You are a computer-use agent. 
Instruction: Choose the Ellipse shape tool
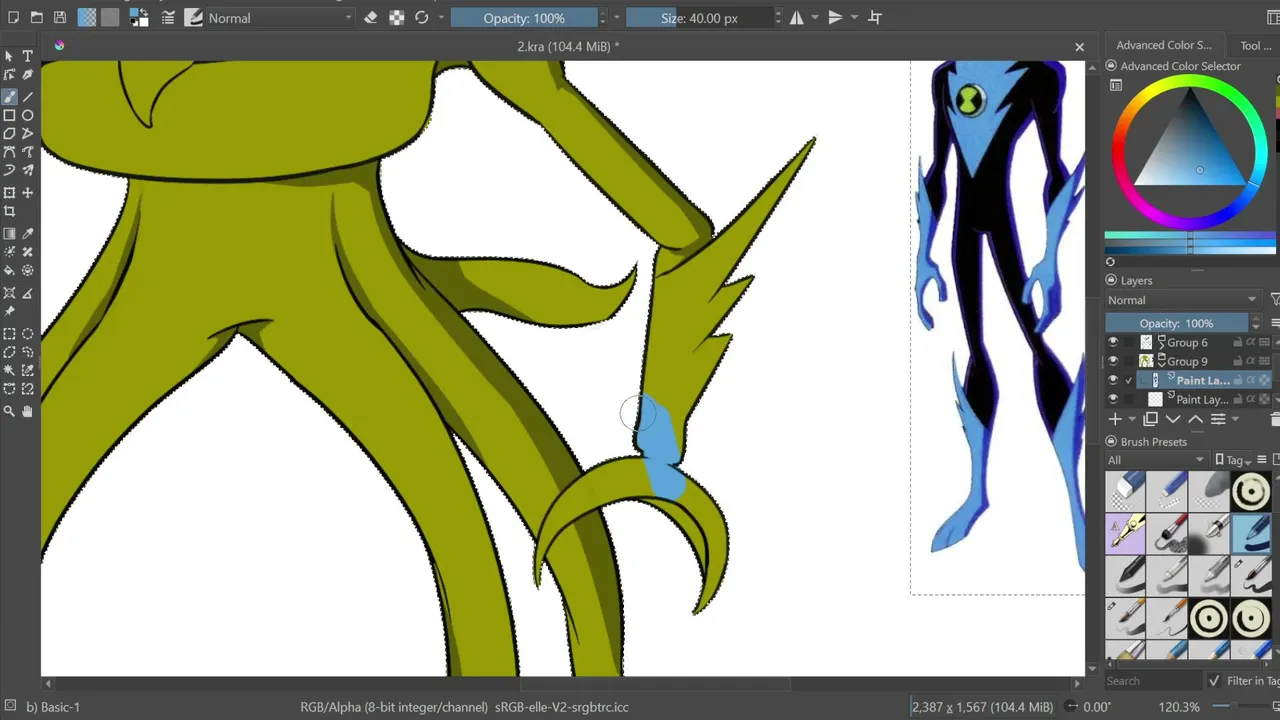pos(28,116)
